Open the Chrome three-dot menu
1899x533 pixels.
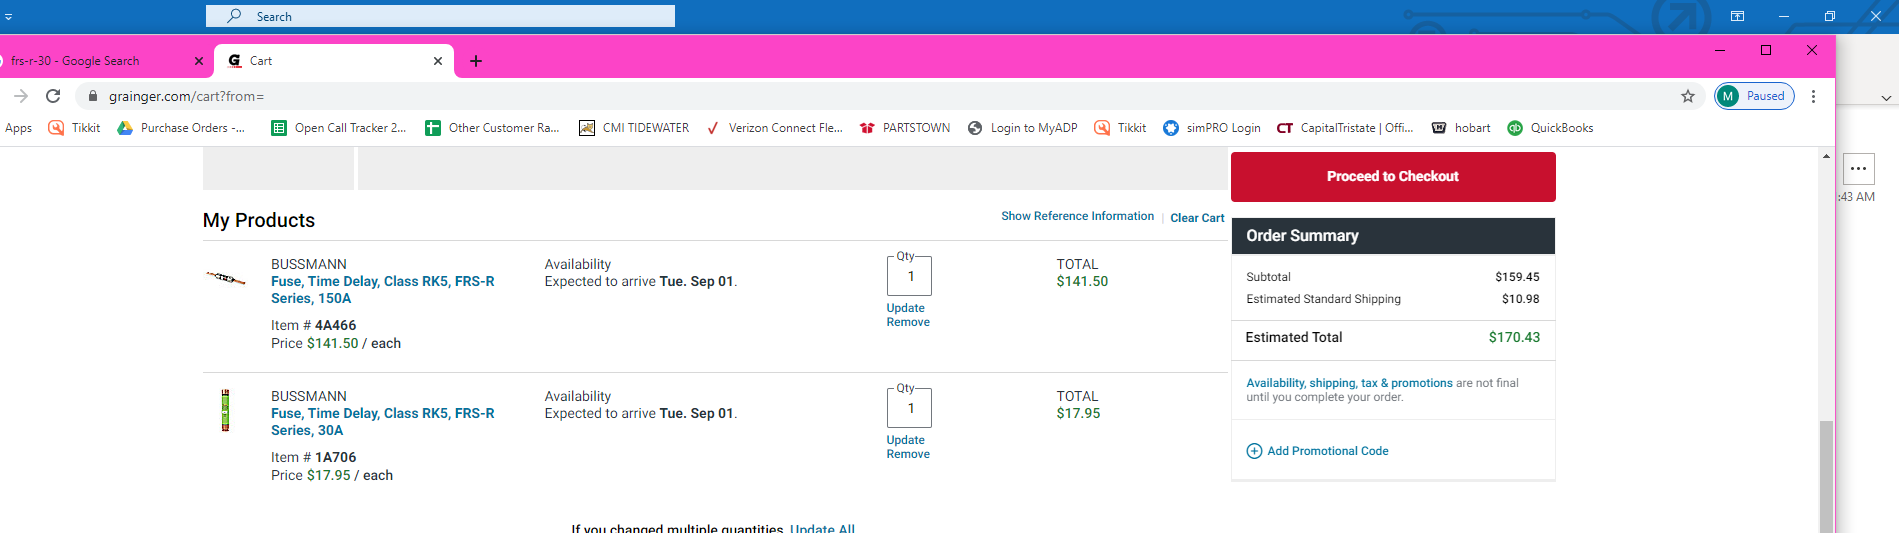pos(1813,96)
